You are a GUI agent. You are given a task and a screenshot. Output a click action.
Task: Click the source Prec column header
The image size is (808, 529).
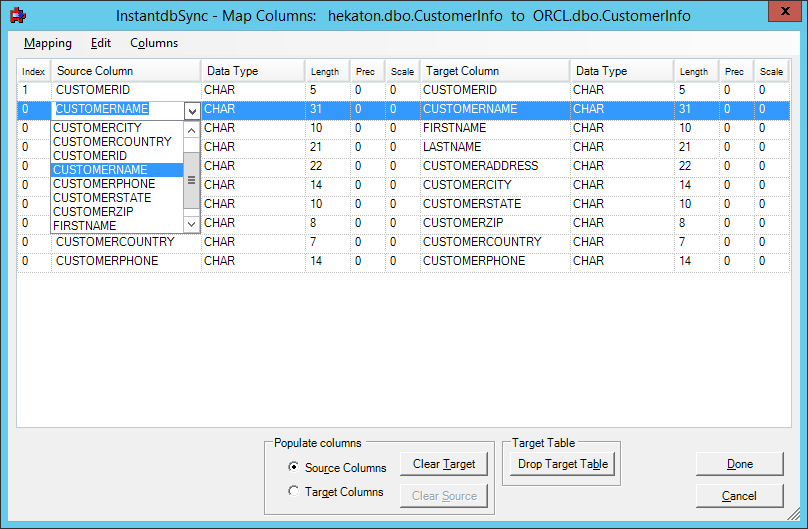[367, 72]
